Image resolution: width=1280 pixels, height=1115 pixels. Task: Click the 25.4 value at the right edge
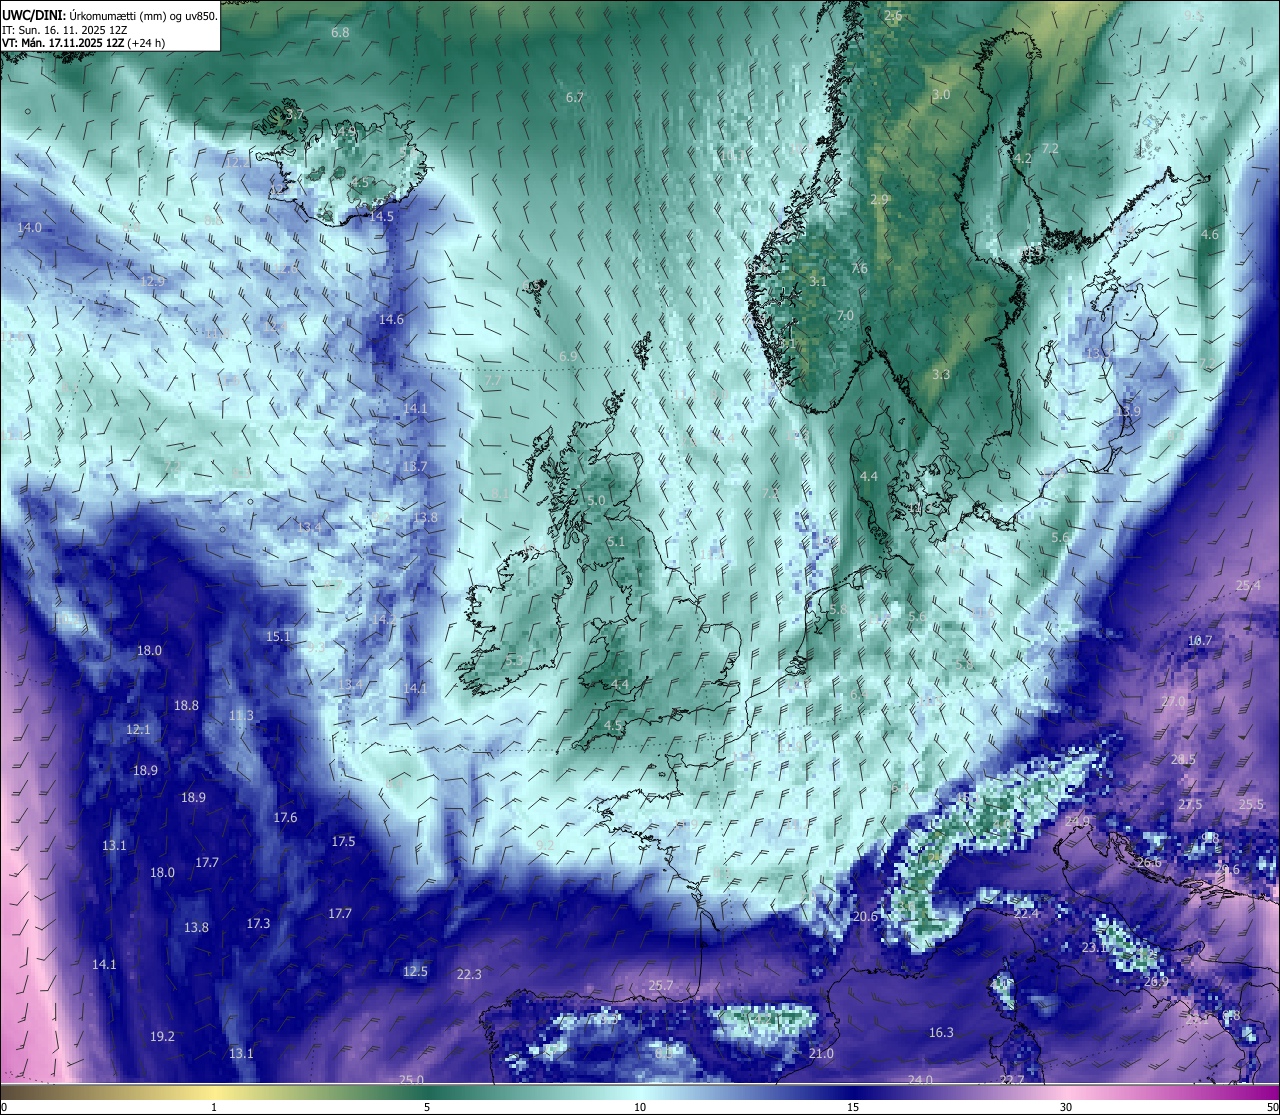pyautogui.click(x=1248, y=586)
